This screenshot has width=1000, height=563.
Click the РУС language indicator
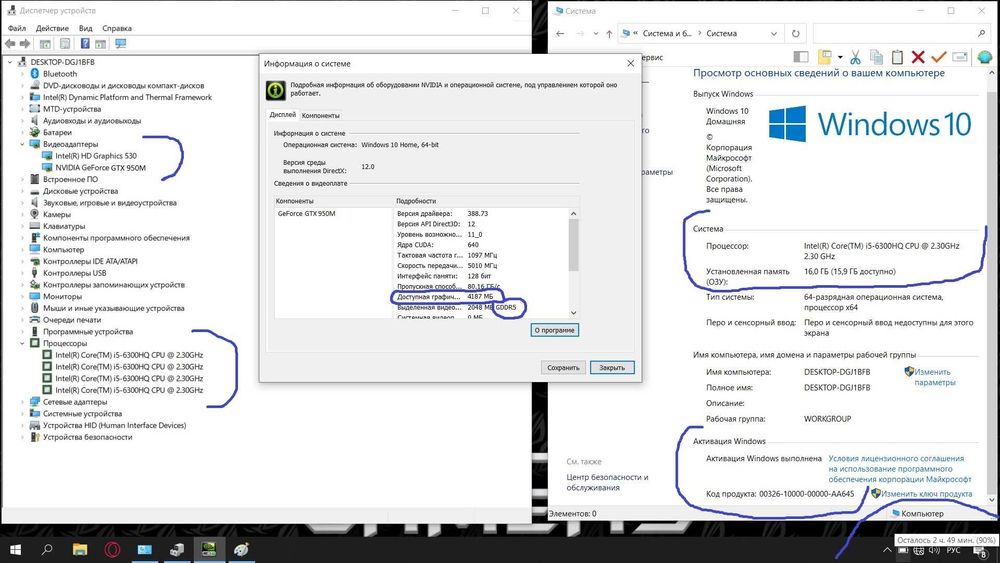click(x=953, y=550)
